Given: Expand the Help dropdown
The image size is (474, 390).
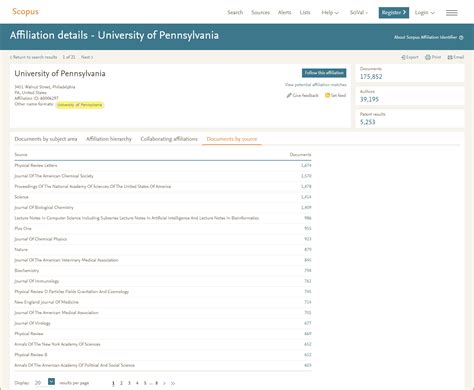Looking at the screenshot, I should point(330,13).
